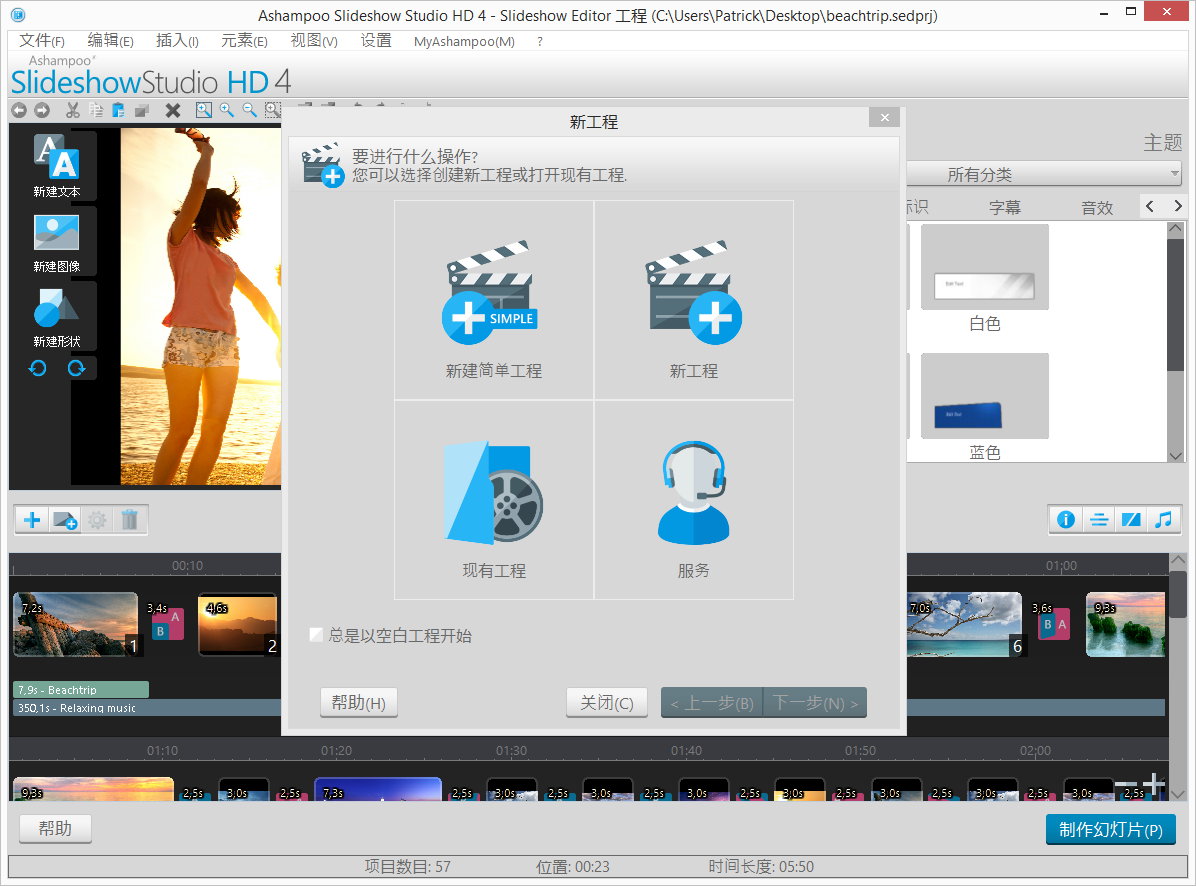Select the 新建文本 (New Text) tool
The height and width of the screenshot is (886, 1196).
tap(55, 165)
